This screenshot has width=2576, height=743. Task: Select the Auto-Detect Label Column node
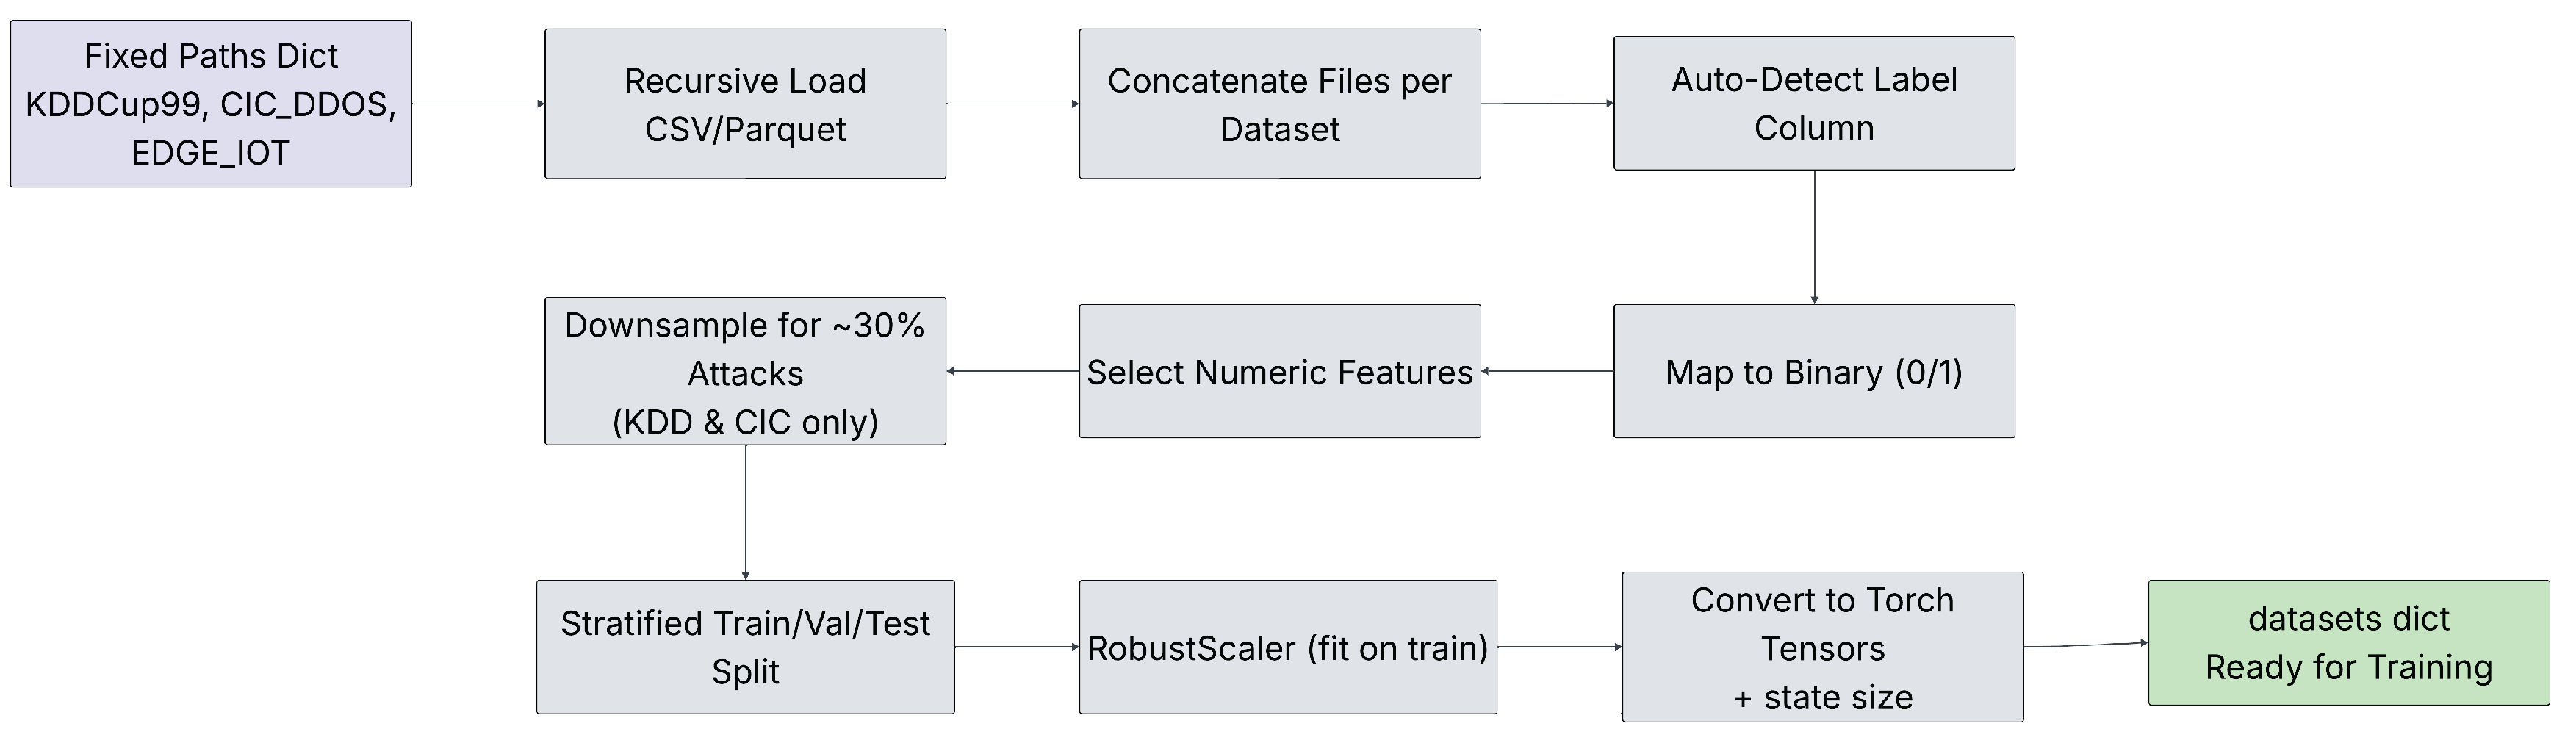(x=1813, y=103)
